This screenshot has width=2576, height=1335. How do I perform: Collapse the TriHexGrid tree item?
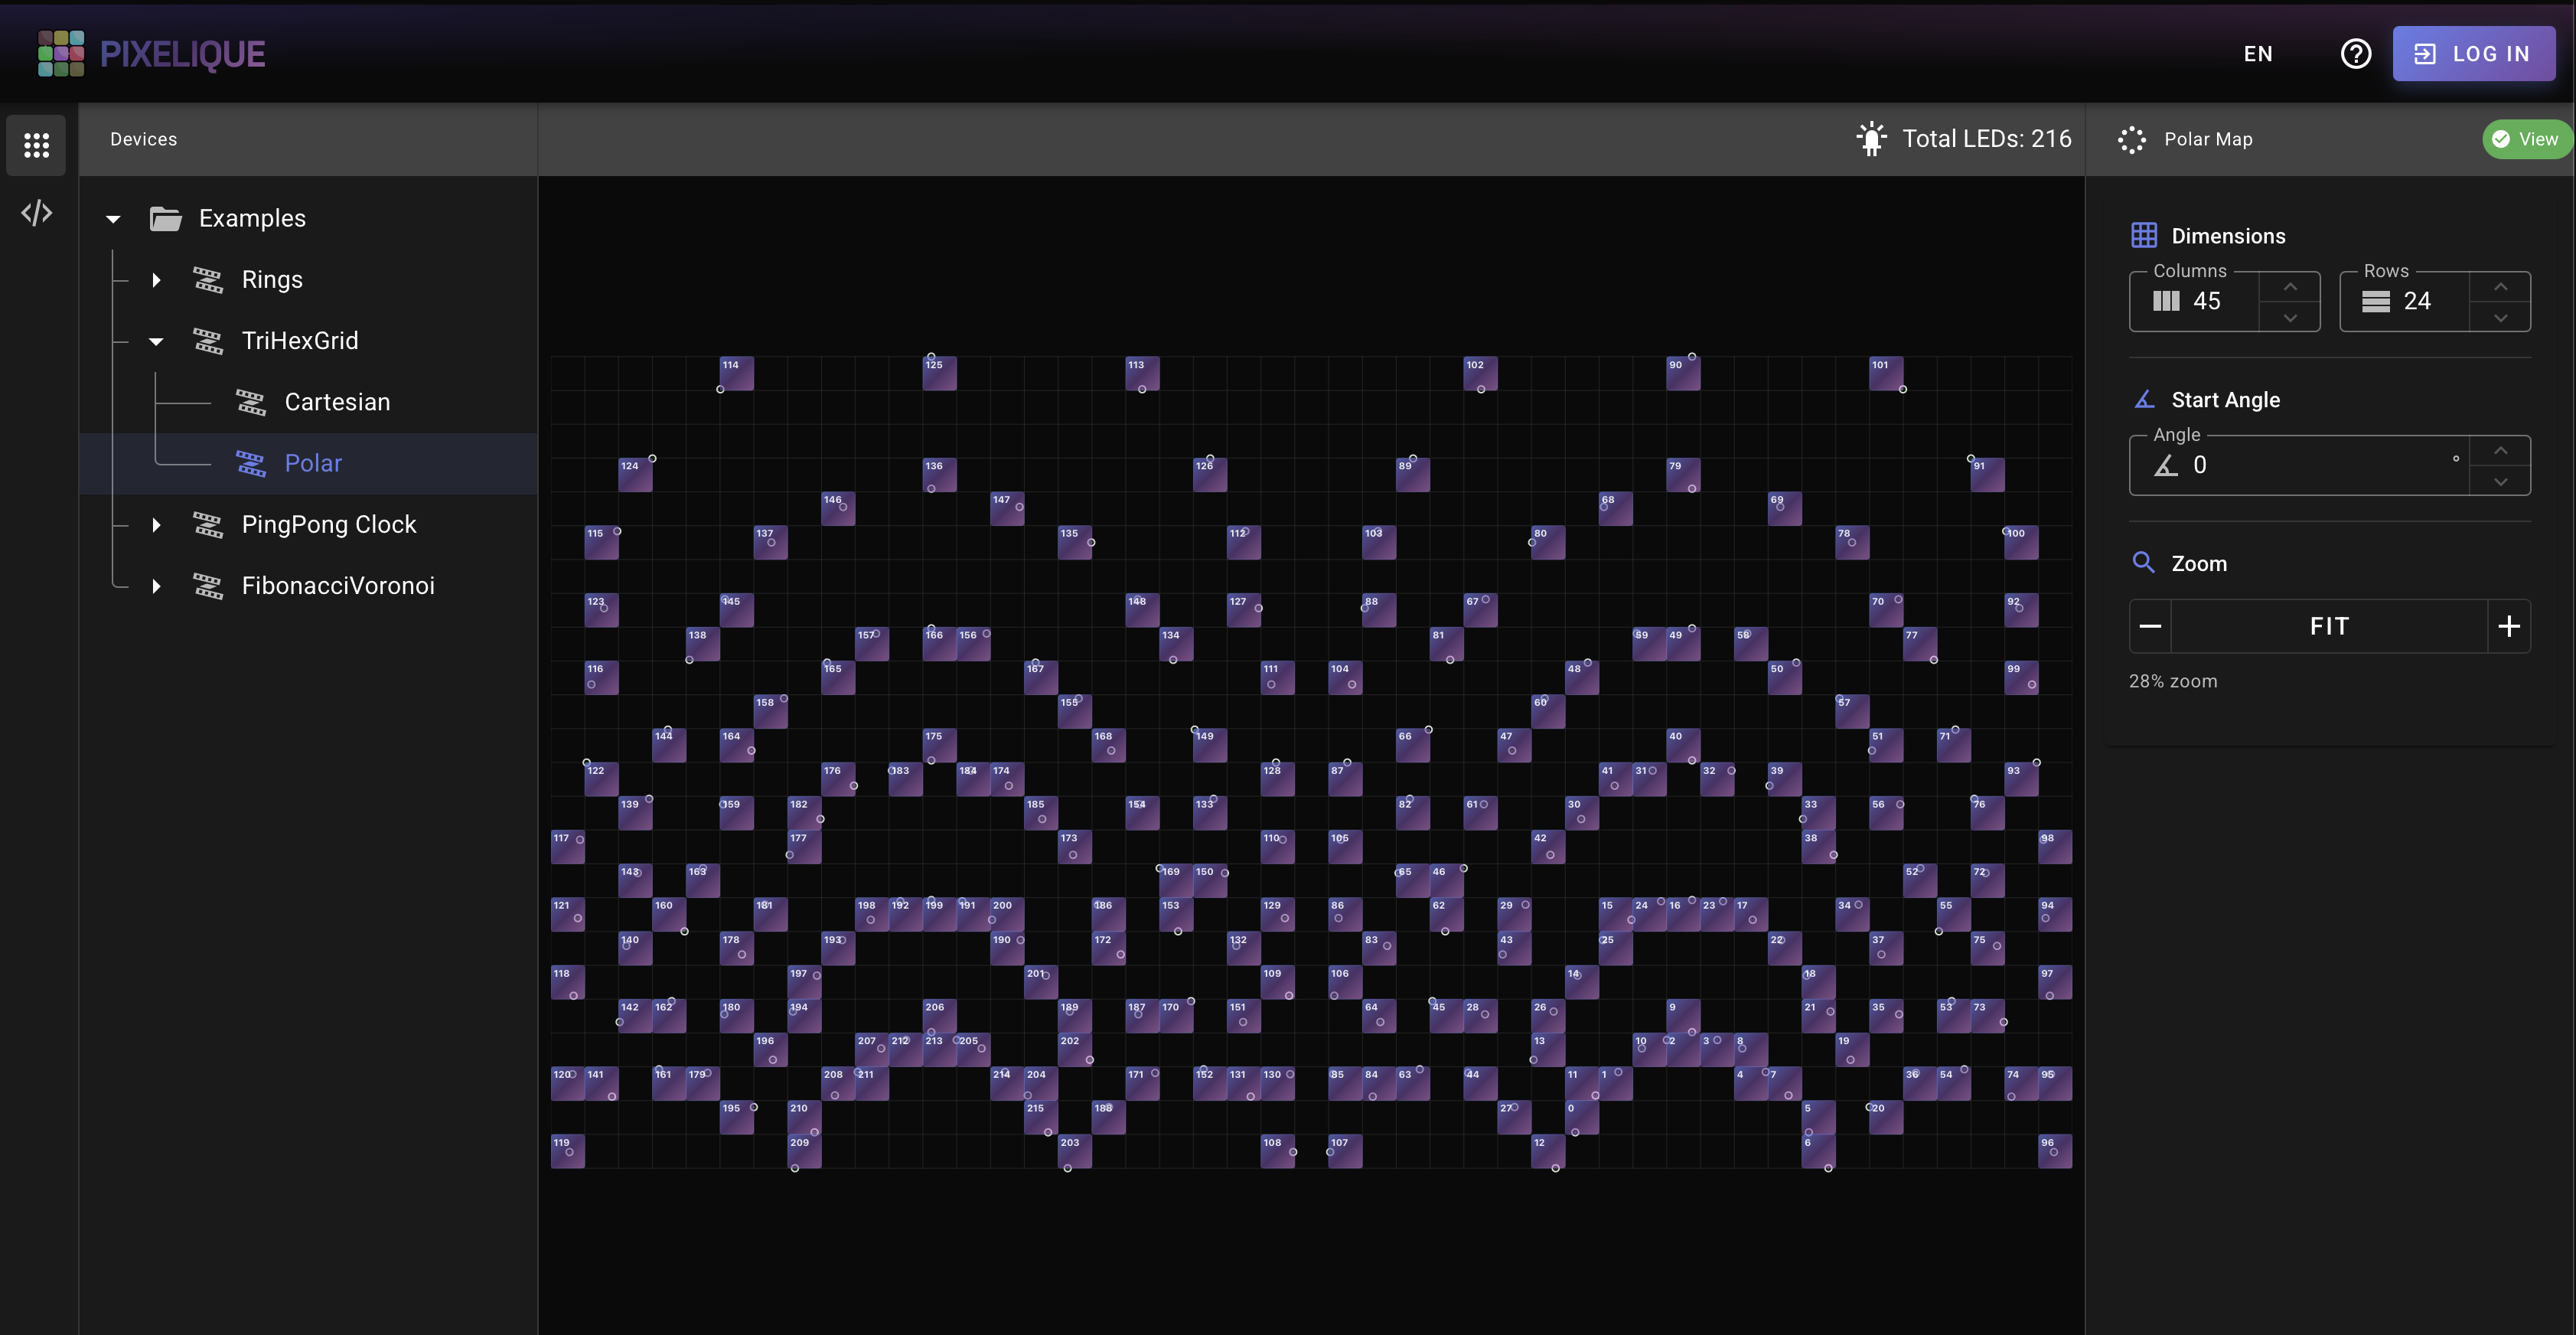pos(156,341)
